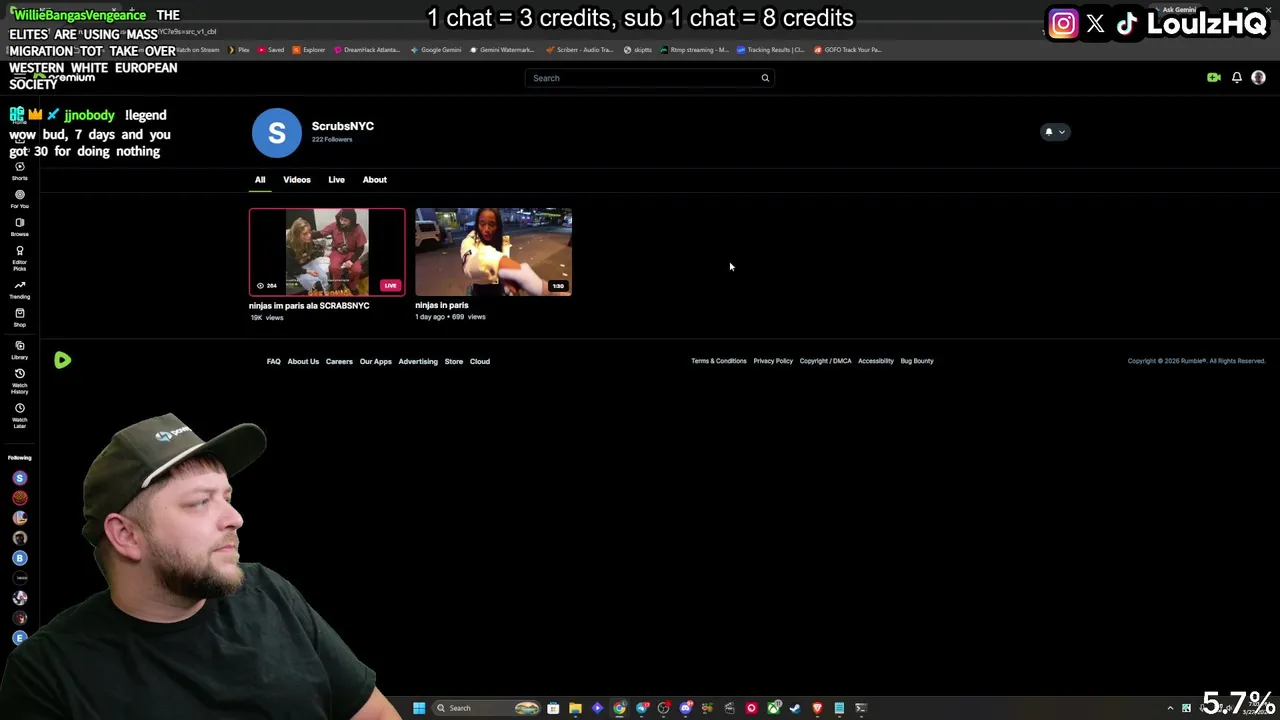The height and width of the screenshot is (720, 1280).
Task: Open live stream thumbnail ninjas im paris
Action: 327,252
